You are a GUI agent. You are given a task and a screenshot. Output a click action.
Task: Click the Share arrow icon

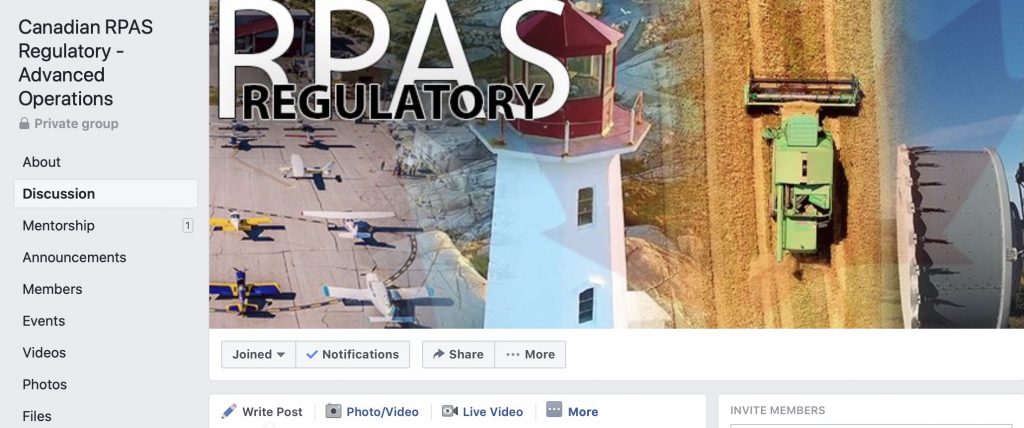438,354
